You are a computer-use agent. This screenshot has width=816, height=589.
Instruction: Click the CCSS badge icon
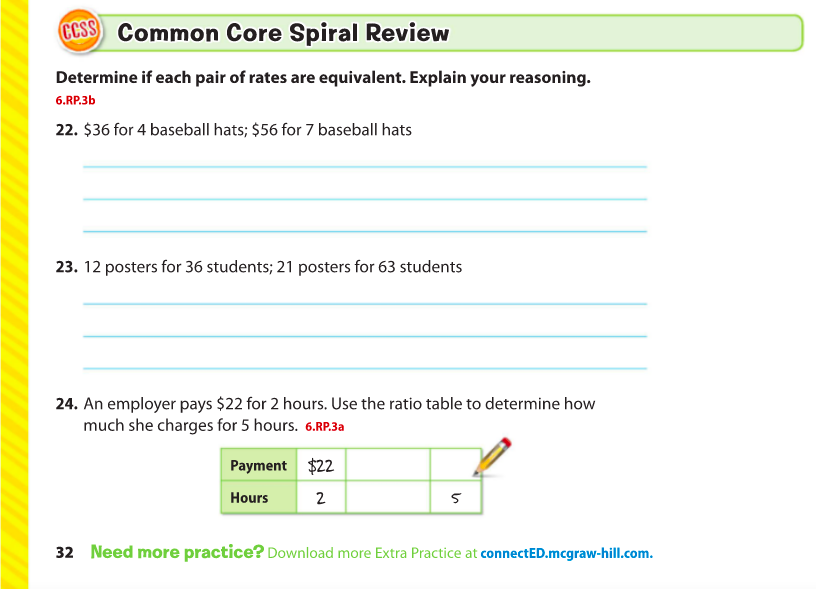pos(79,32)
